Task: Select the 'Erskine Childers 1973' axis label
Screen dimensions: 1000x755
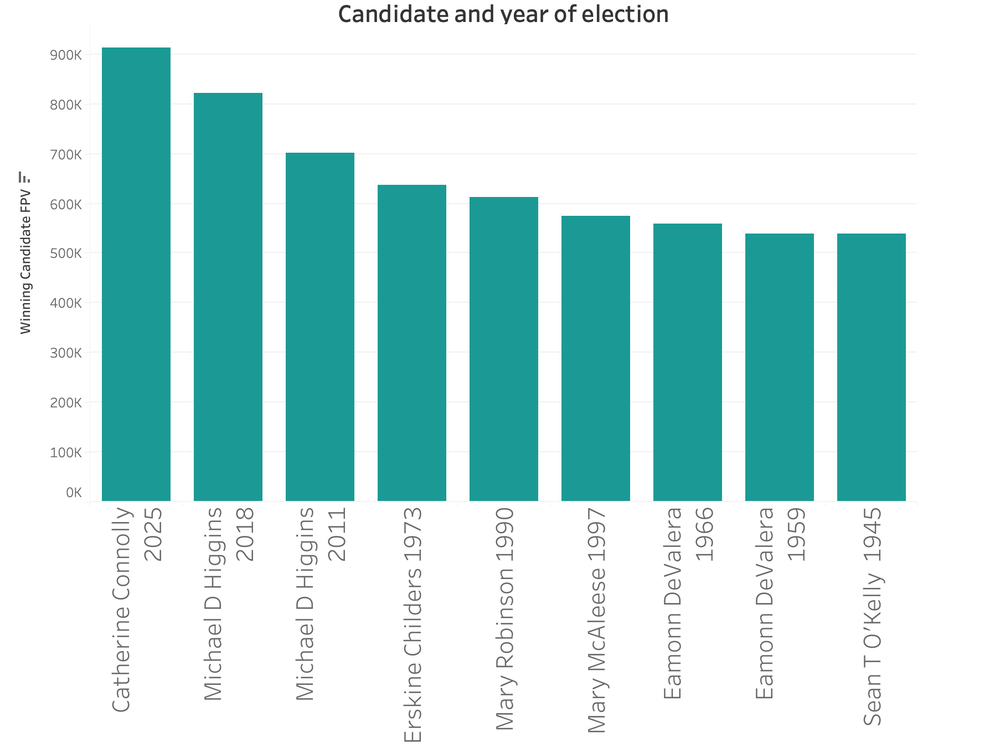Action: (x=412, y=625)
